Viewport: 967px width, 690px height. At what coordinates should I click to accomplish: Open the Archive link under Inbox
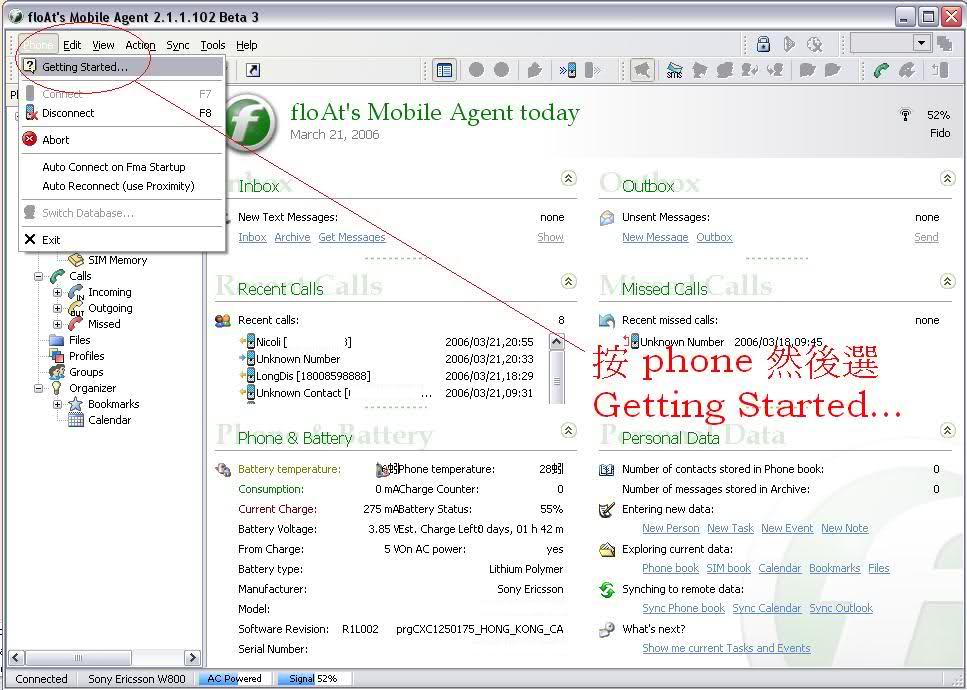(x=292, y=237)
